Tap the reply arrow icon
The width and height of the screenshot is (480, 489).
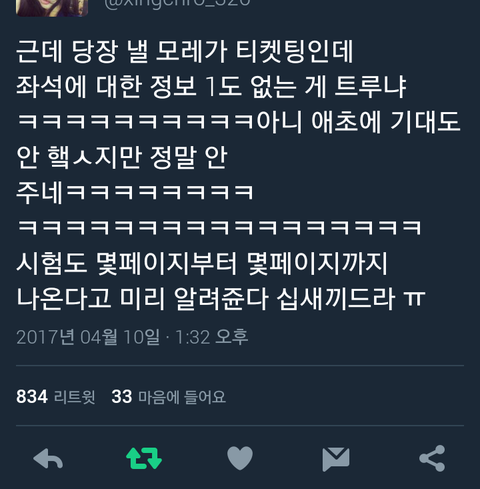tap(48, 459)
